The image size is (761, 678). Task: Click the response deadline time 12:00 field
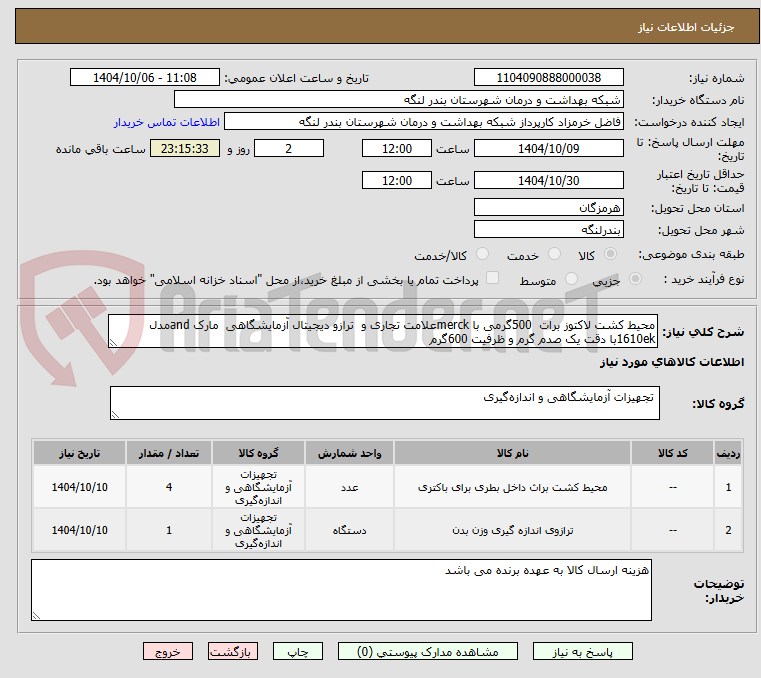pyautogui.click(x=397, y=149)
